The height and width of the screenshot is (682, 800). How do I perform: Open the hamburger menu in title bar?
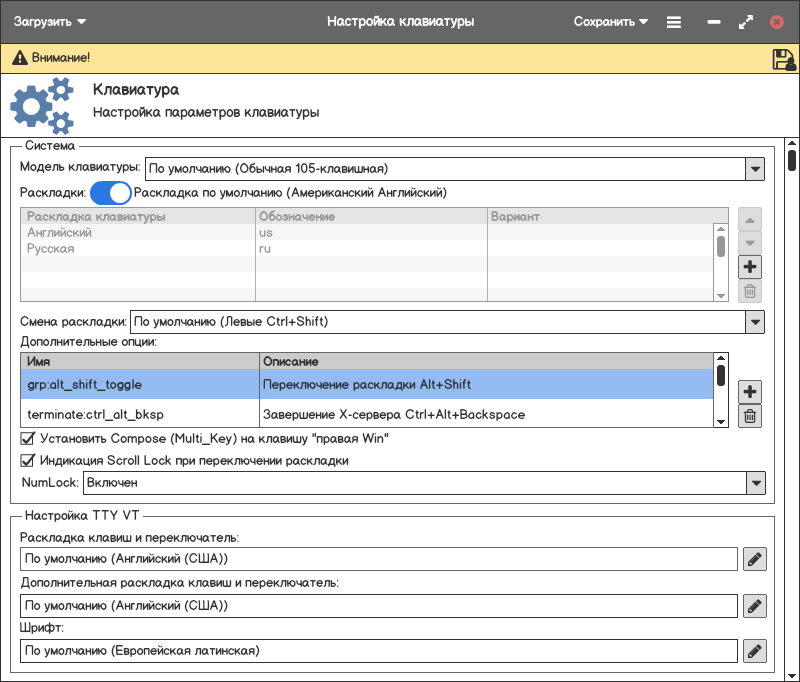tap(674, 21)
